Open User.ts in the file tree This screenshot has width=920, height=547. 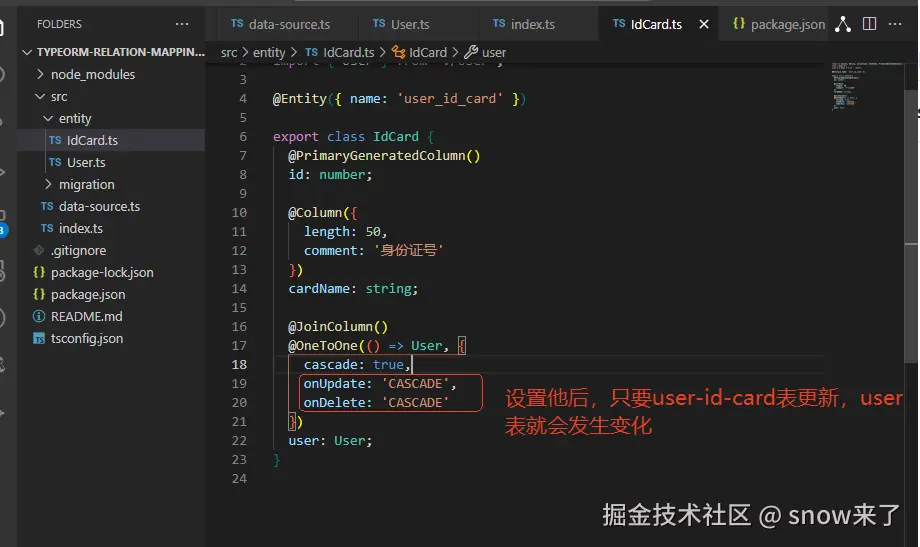tap(111, 162)
